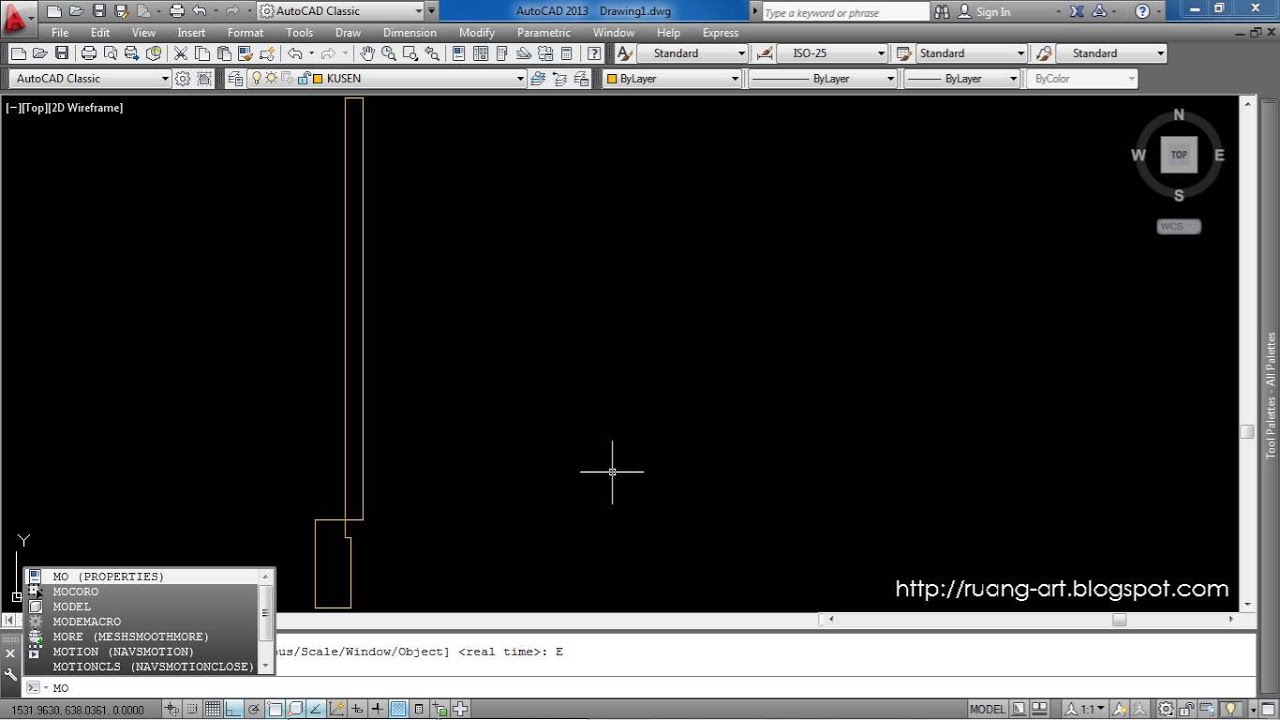
Task: Click Sign In link
Action: pos(993,12)
